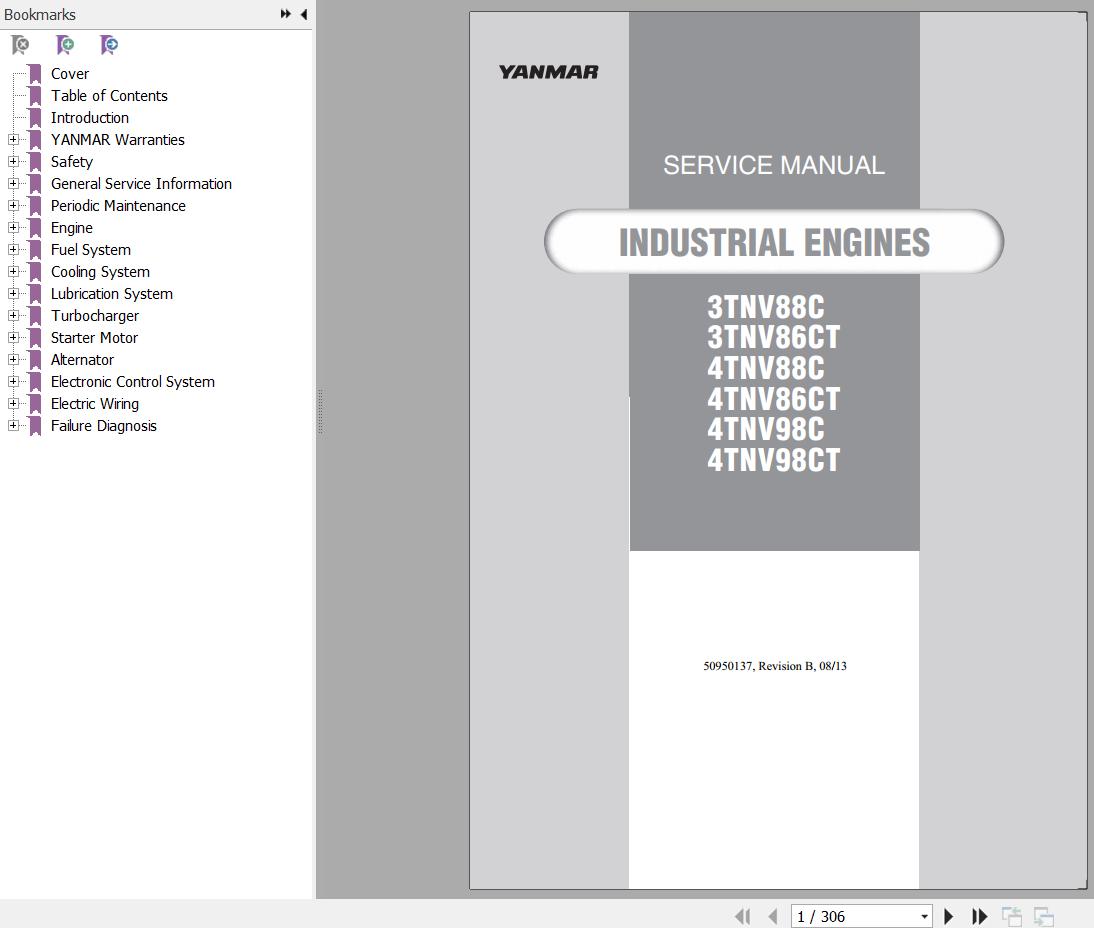Expand the Engine bookmark
This screenshot has height=928, width=1094.
(13, 228)
